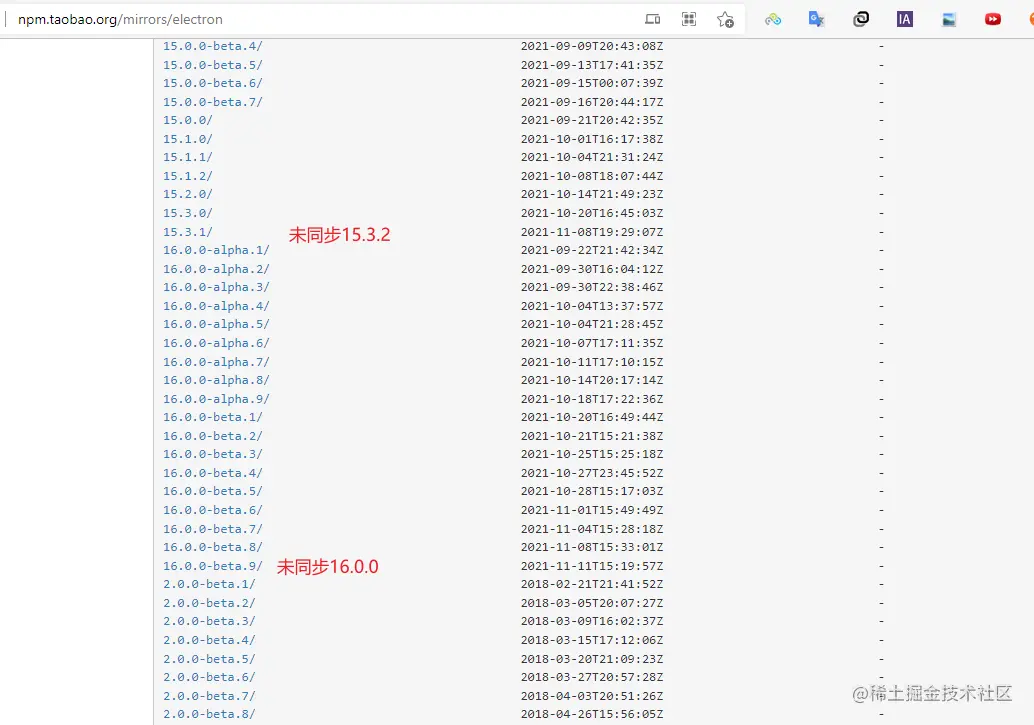Follow the 16.0.0-beta.9/ link
Screen dimensions: 1034x725
click(212, 566)
